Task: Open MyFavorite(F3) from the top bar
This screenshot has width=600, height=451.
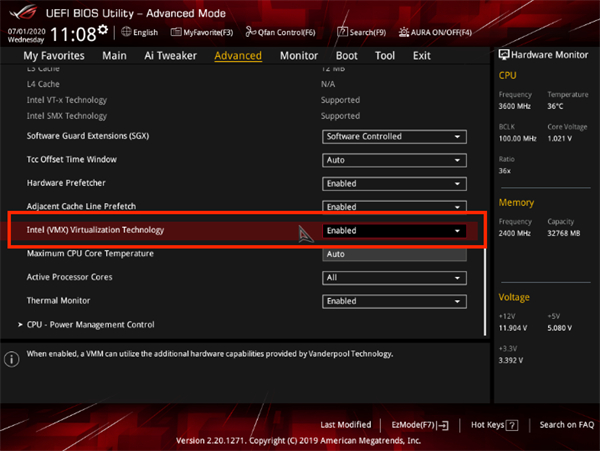Action: tap(173, 32)
